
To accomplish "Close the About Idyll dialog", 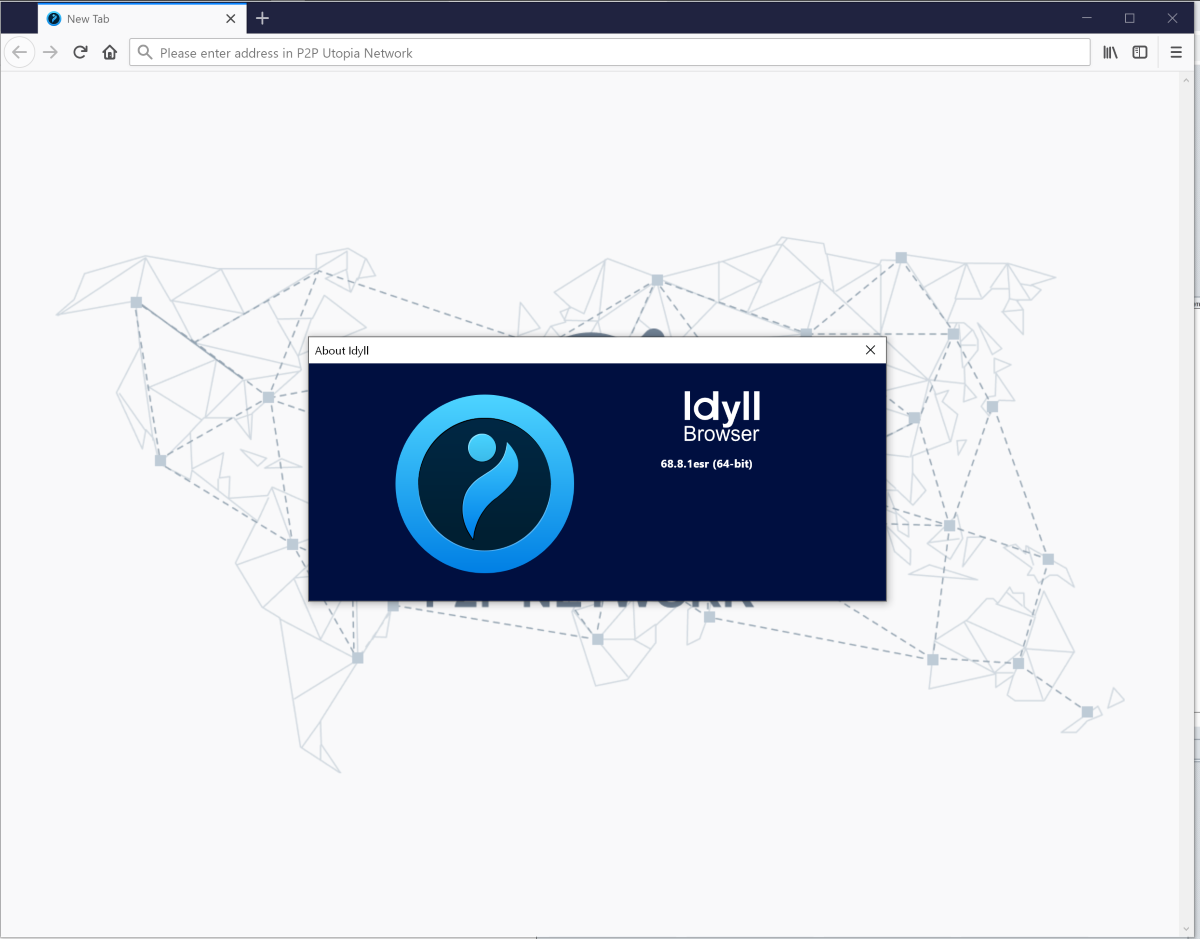I will 870,350.
